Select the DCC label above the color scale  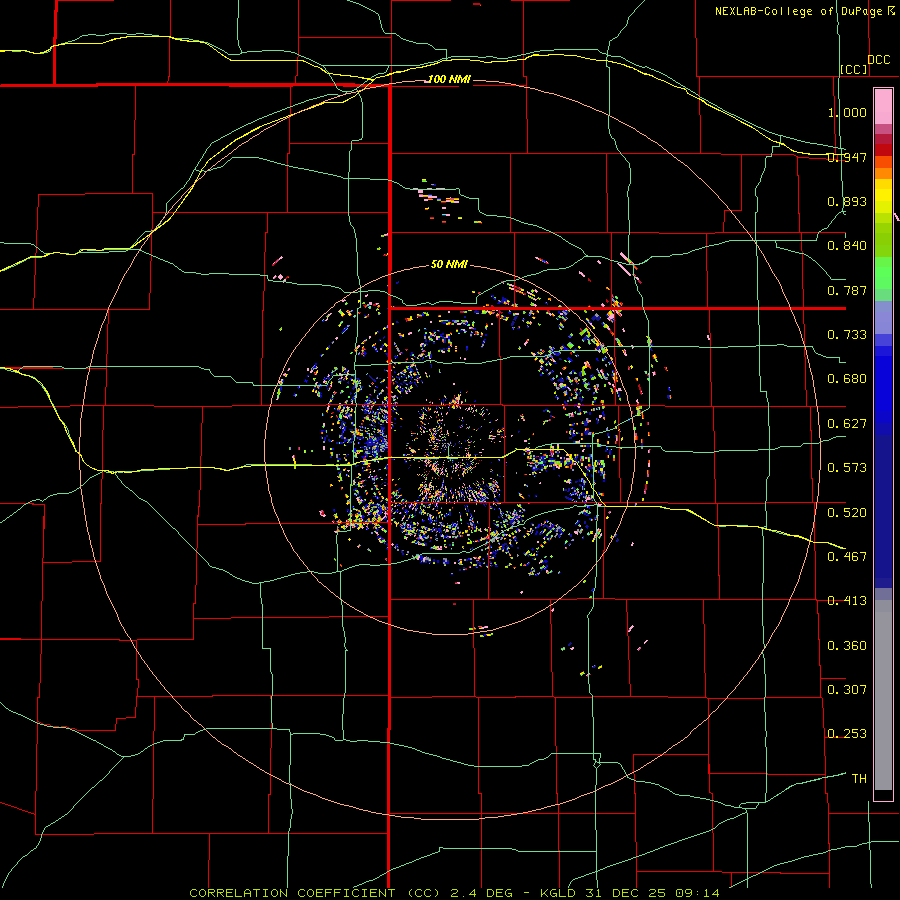click(x=878, y=60)
